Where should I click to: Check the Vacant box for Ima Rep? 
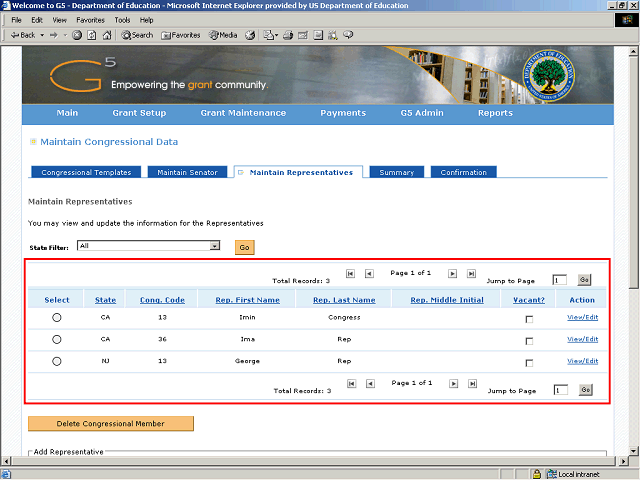point(529,340)
